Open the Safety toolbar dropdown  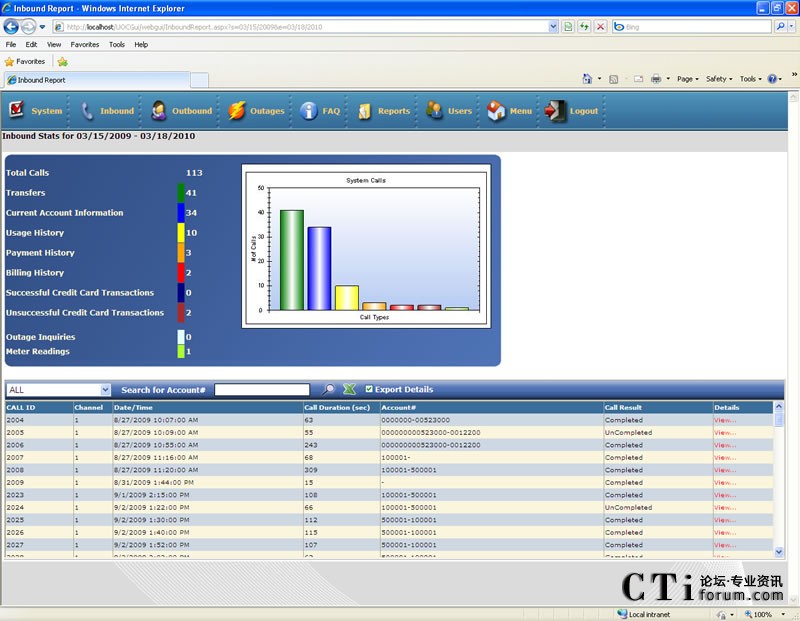coord(719,79)
